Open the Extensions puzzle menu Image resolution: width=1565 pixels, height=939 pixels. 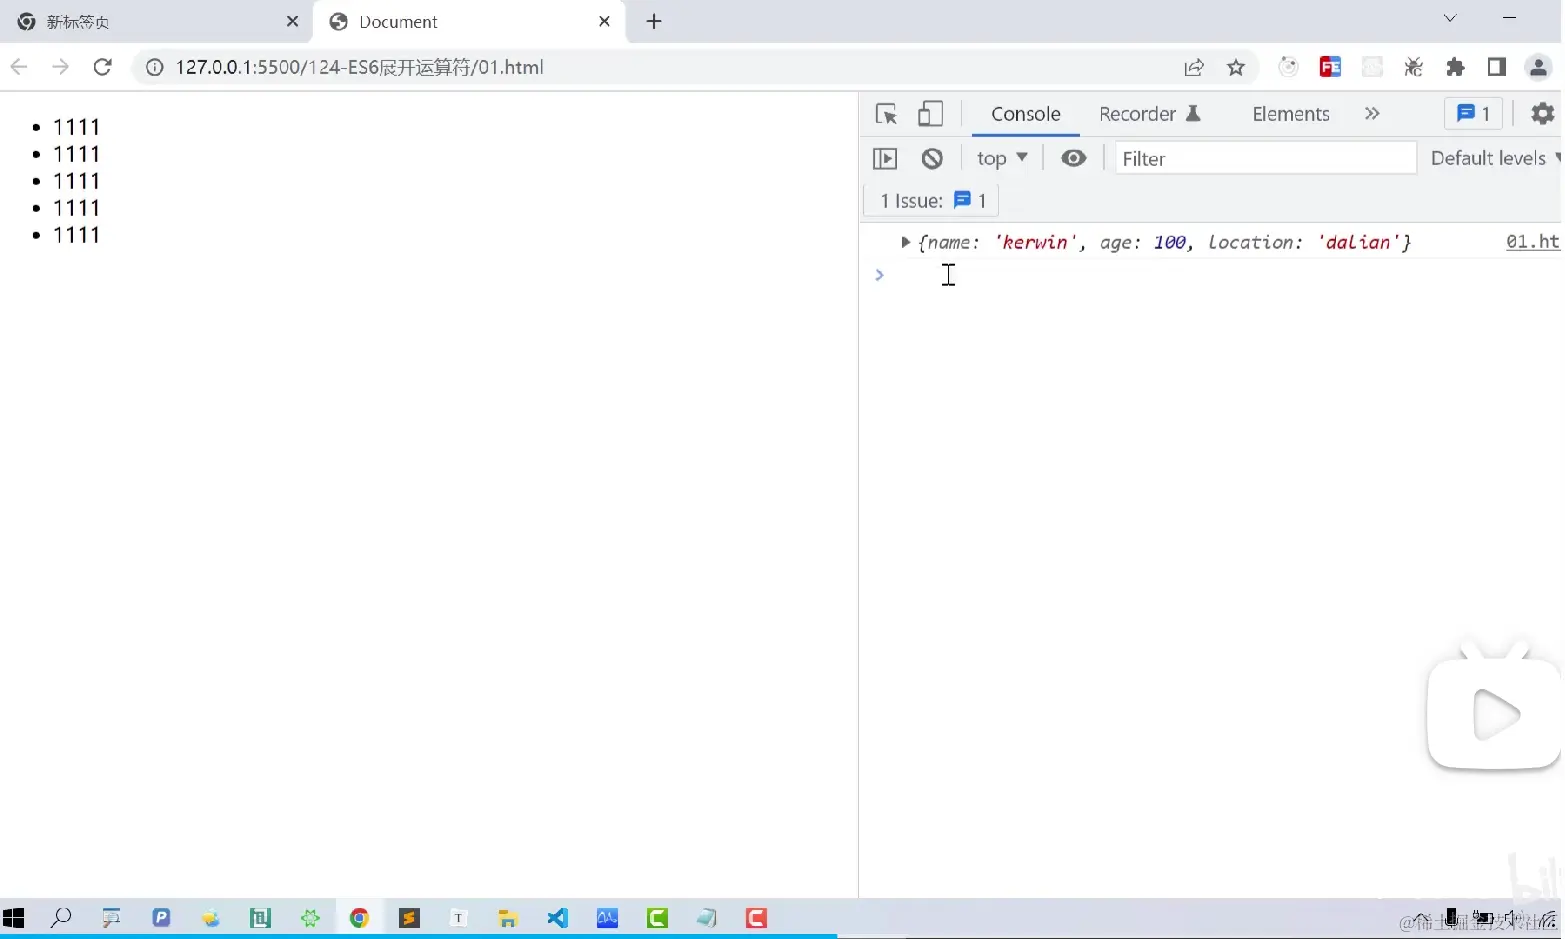tap(1455, 67)
